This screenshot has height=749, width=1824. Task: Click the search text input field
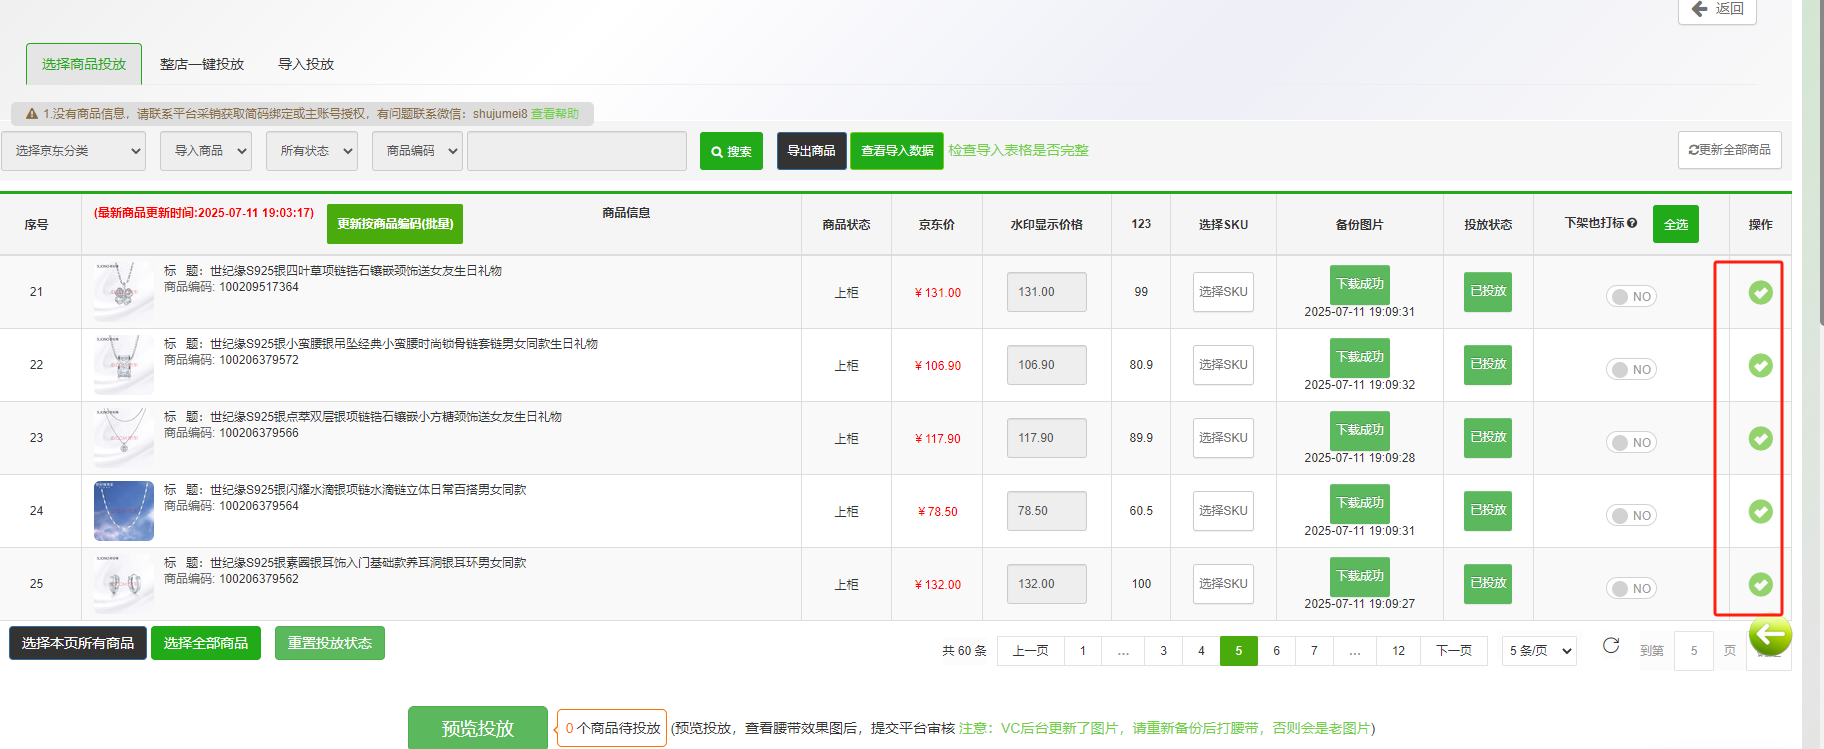click(577, 151)
